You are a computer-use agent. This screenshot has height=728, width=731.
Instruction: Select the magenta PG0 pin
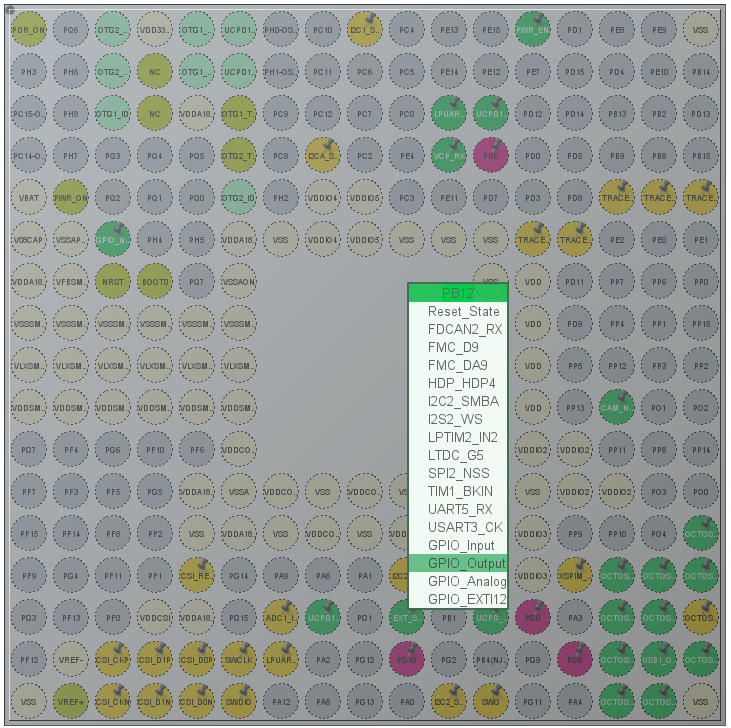(533, 618)
